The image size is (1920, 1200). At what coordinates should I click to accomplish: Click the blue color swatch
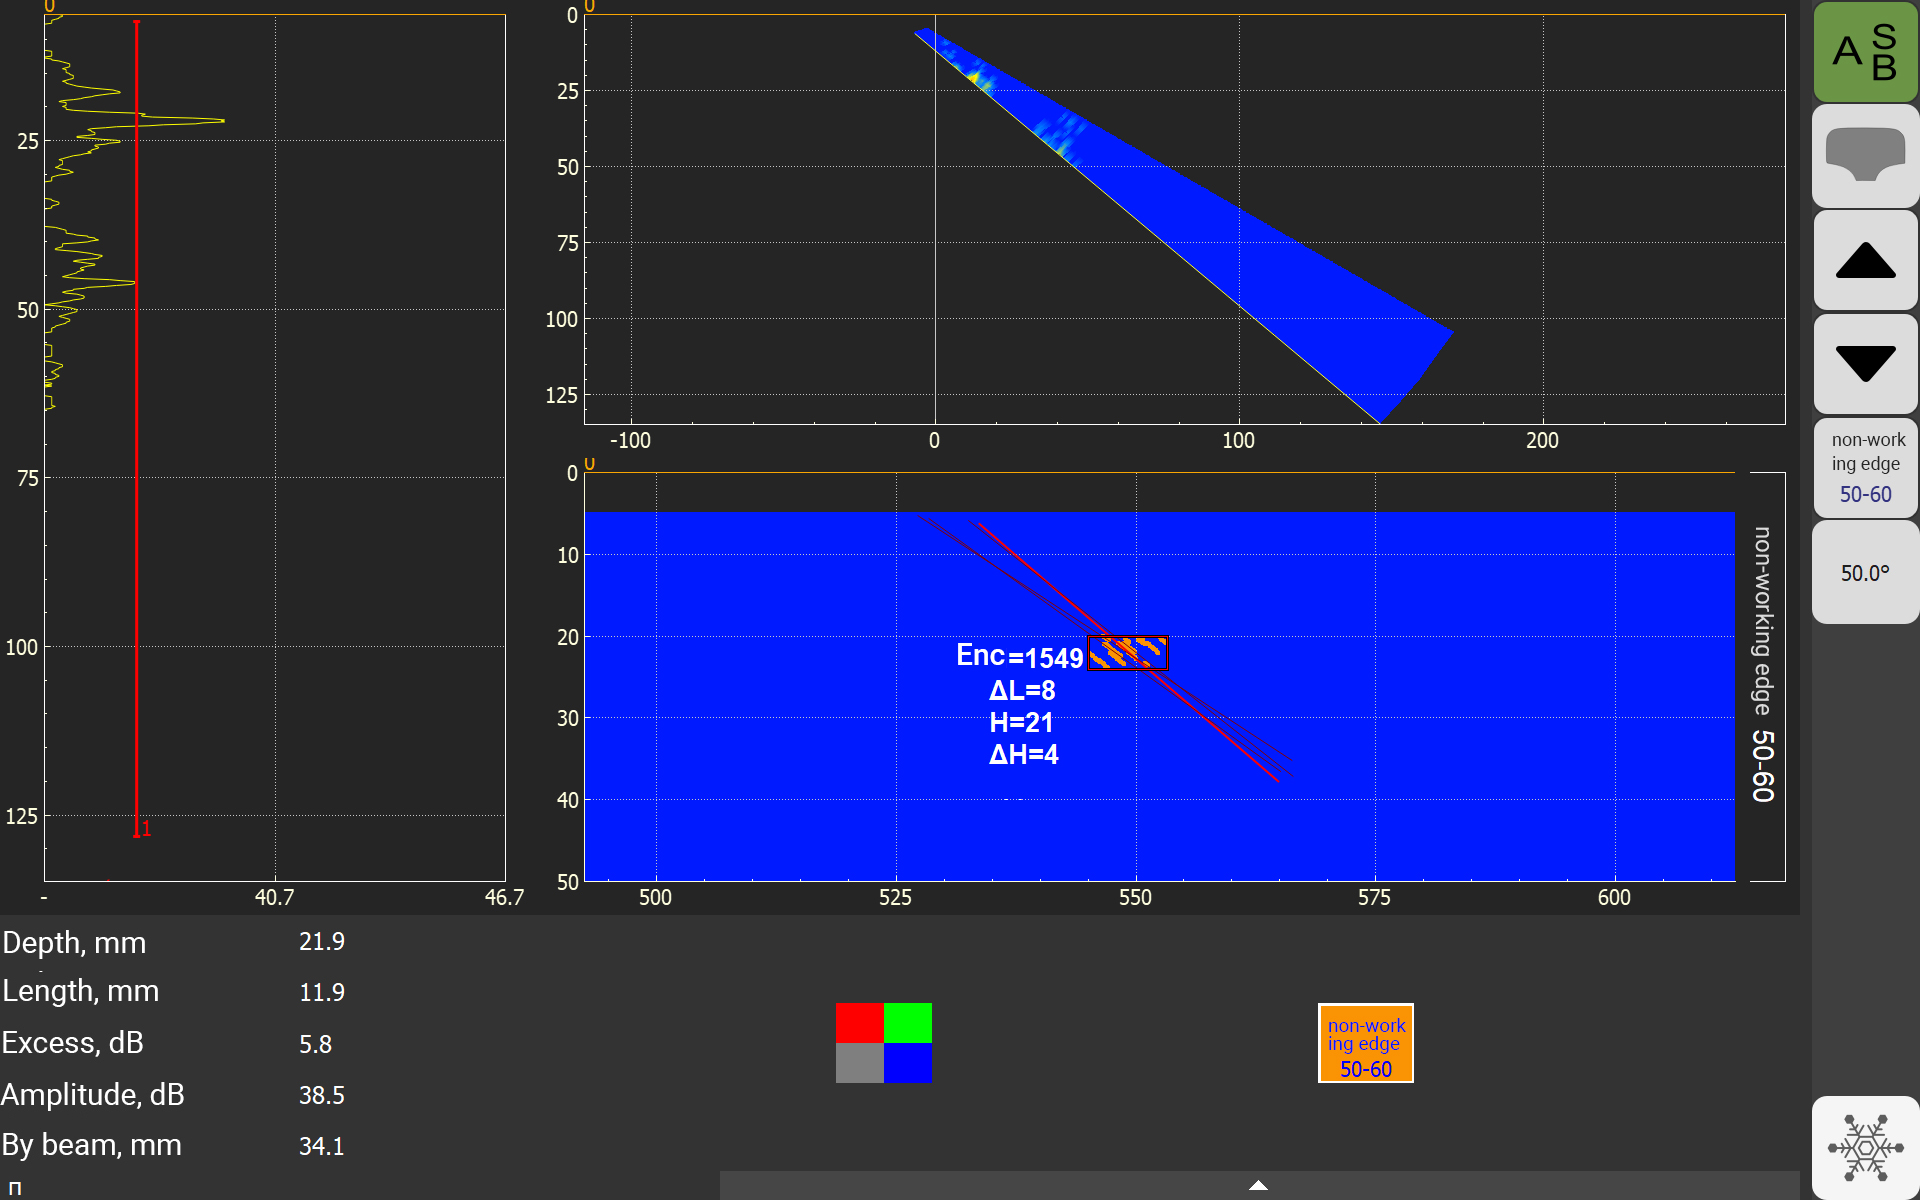[908, 1063]
